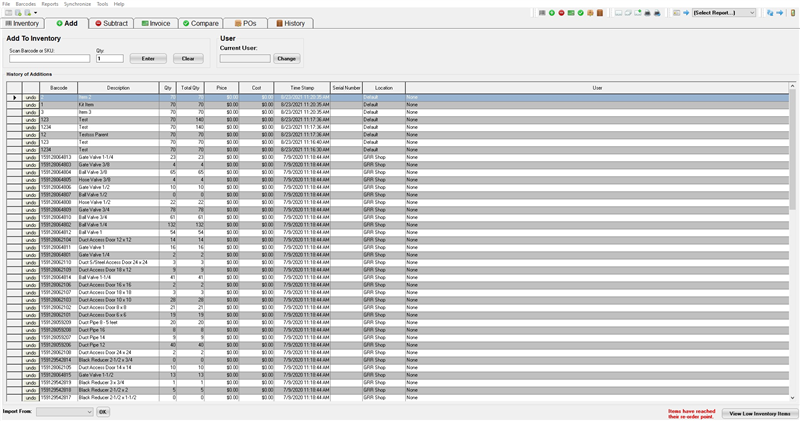Click the table scrollbar down arrow
The image size is (800, 421).
pyautogui.click(x=792, y=398)
